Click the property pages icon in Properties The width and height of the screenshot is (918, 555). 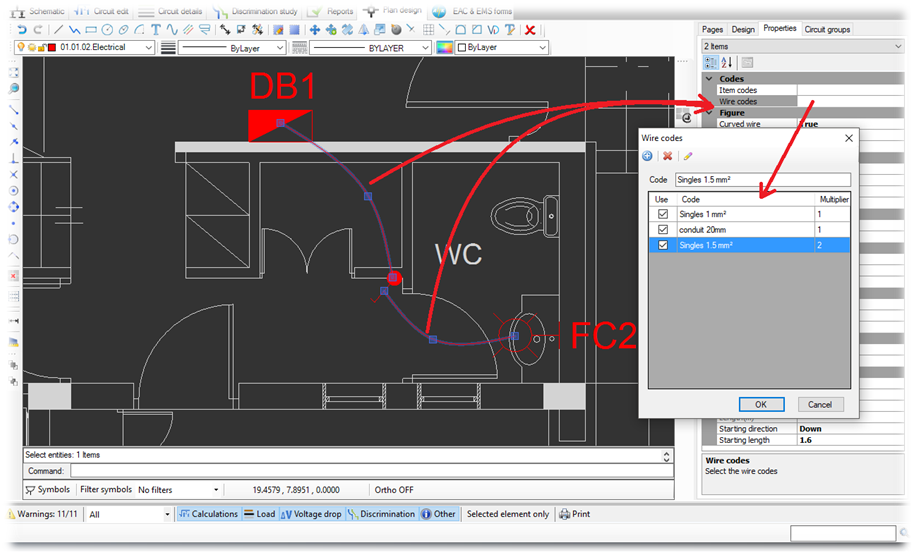(x=747, y=62)
